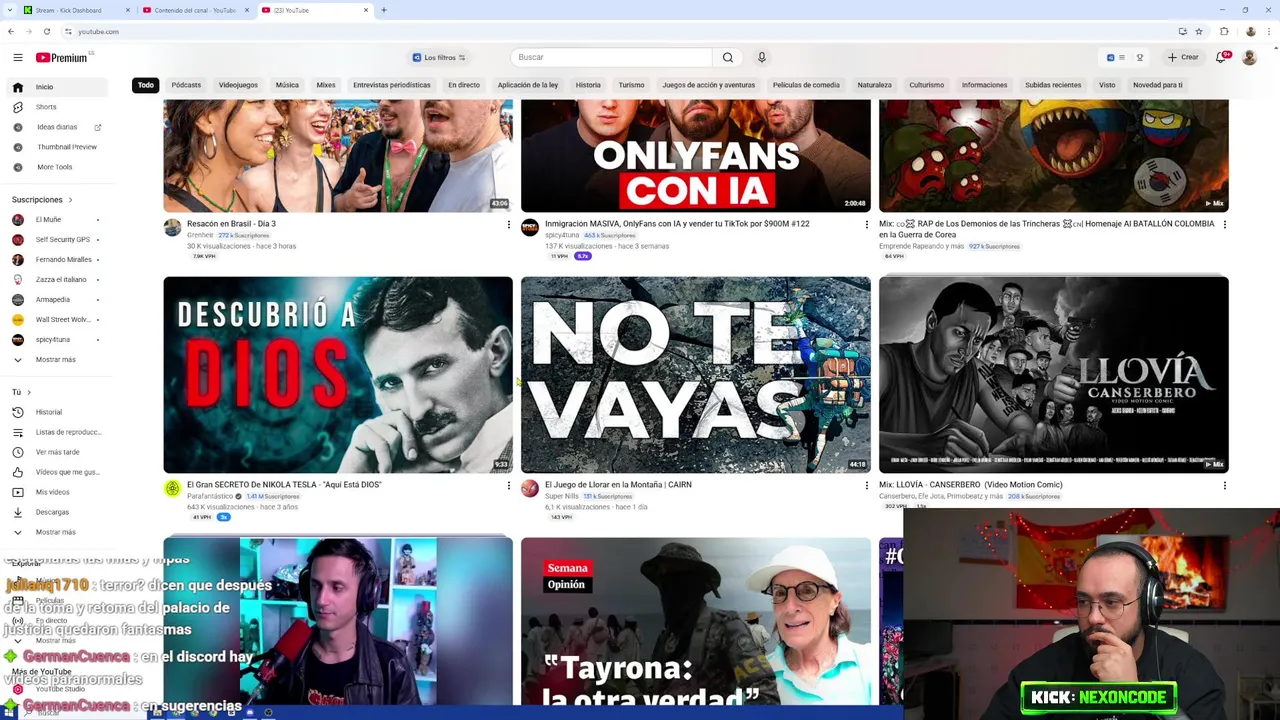Open Descargas in the sidebar
This screenshot has height=720, width=1280.
pos(58,512)
